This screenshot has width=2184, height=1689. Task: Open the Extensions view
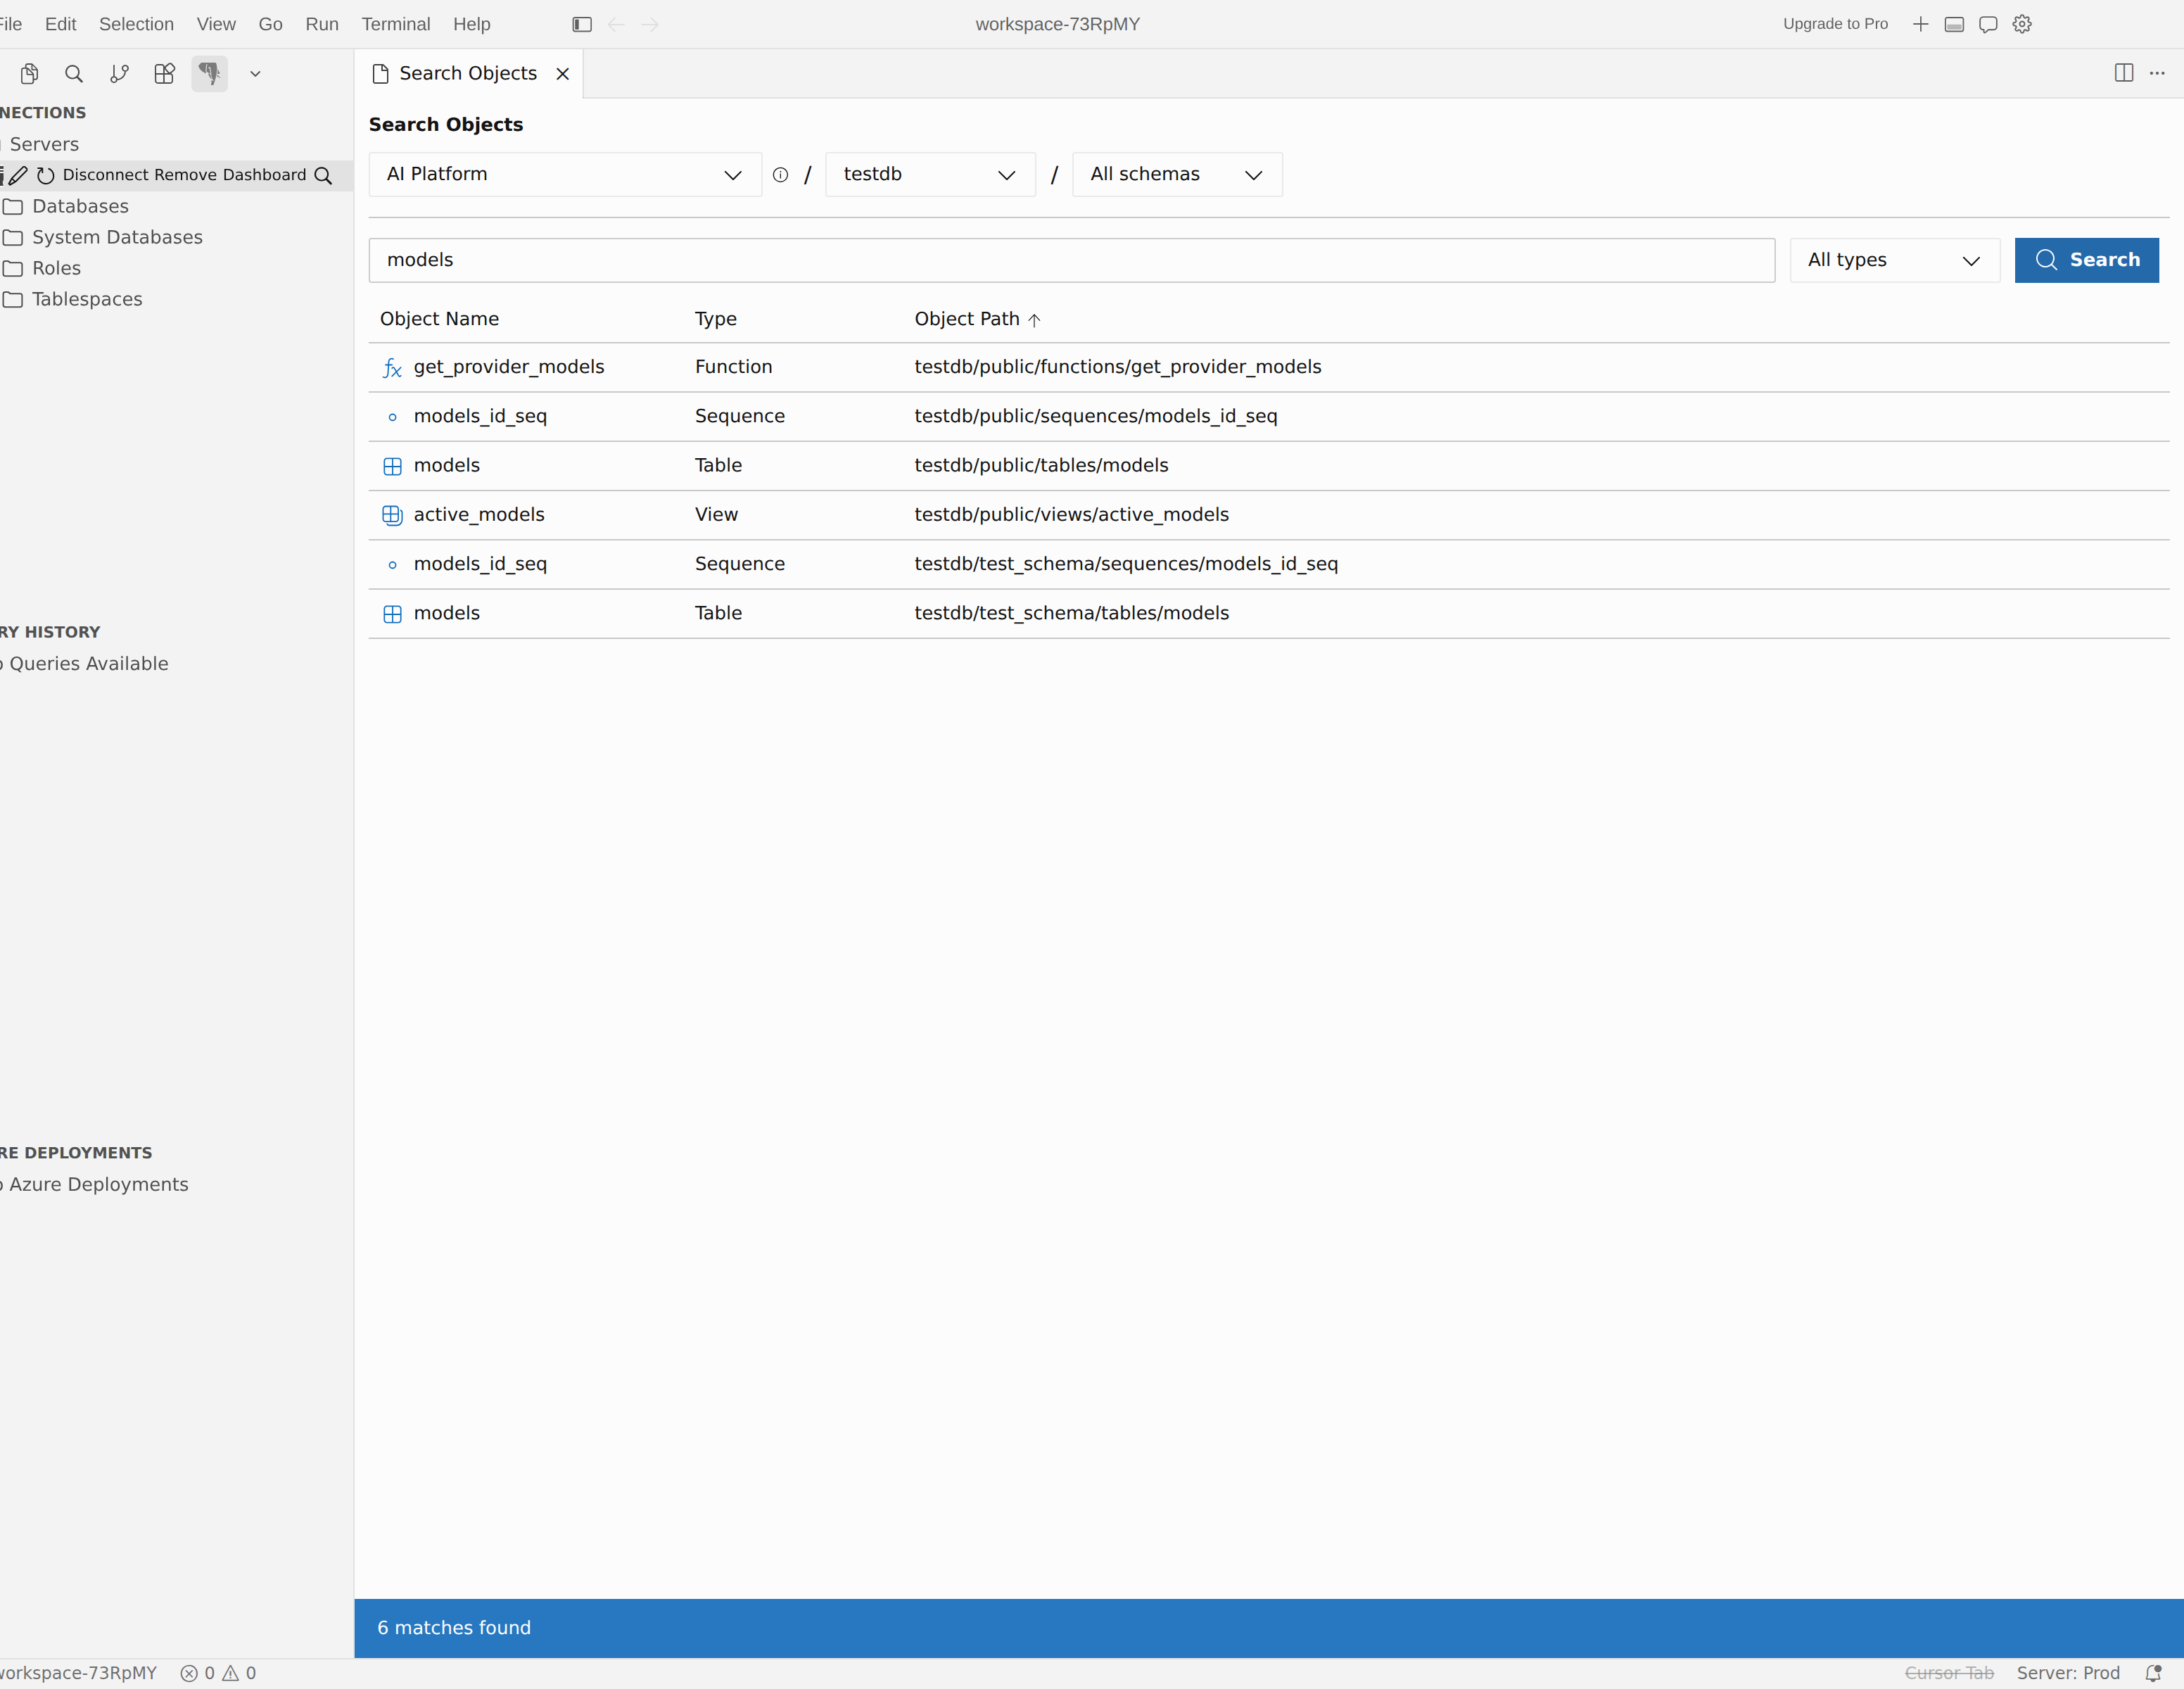[164, 73]
